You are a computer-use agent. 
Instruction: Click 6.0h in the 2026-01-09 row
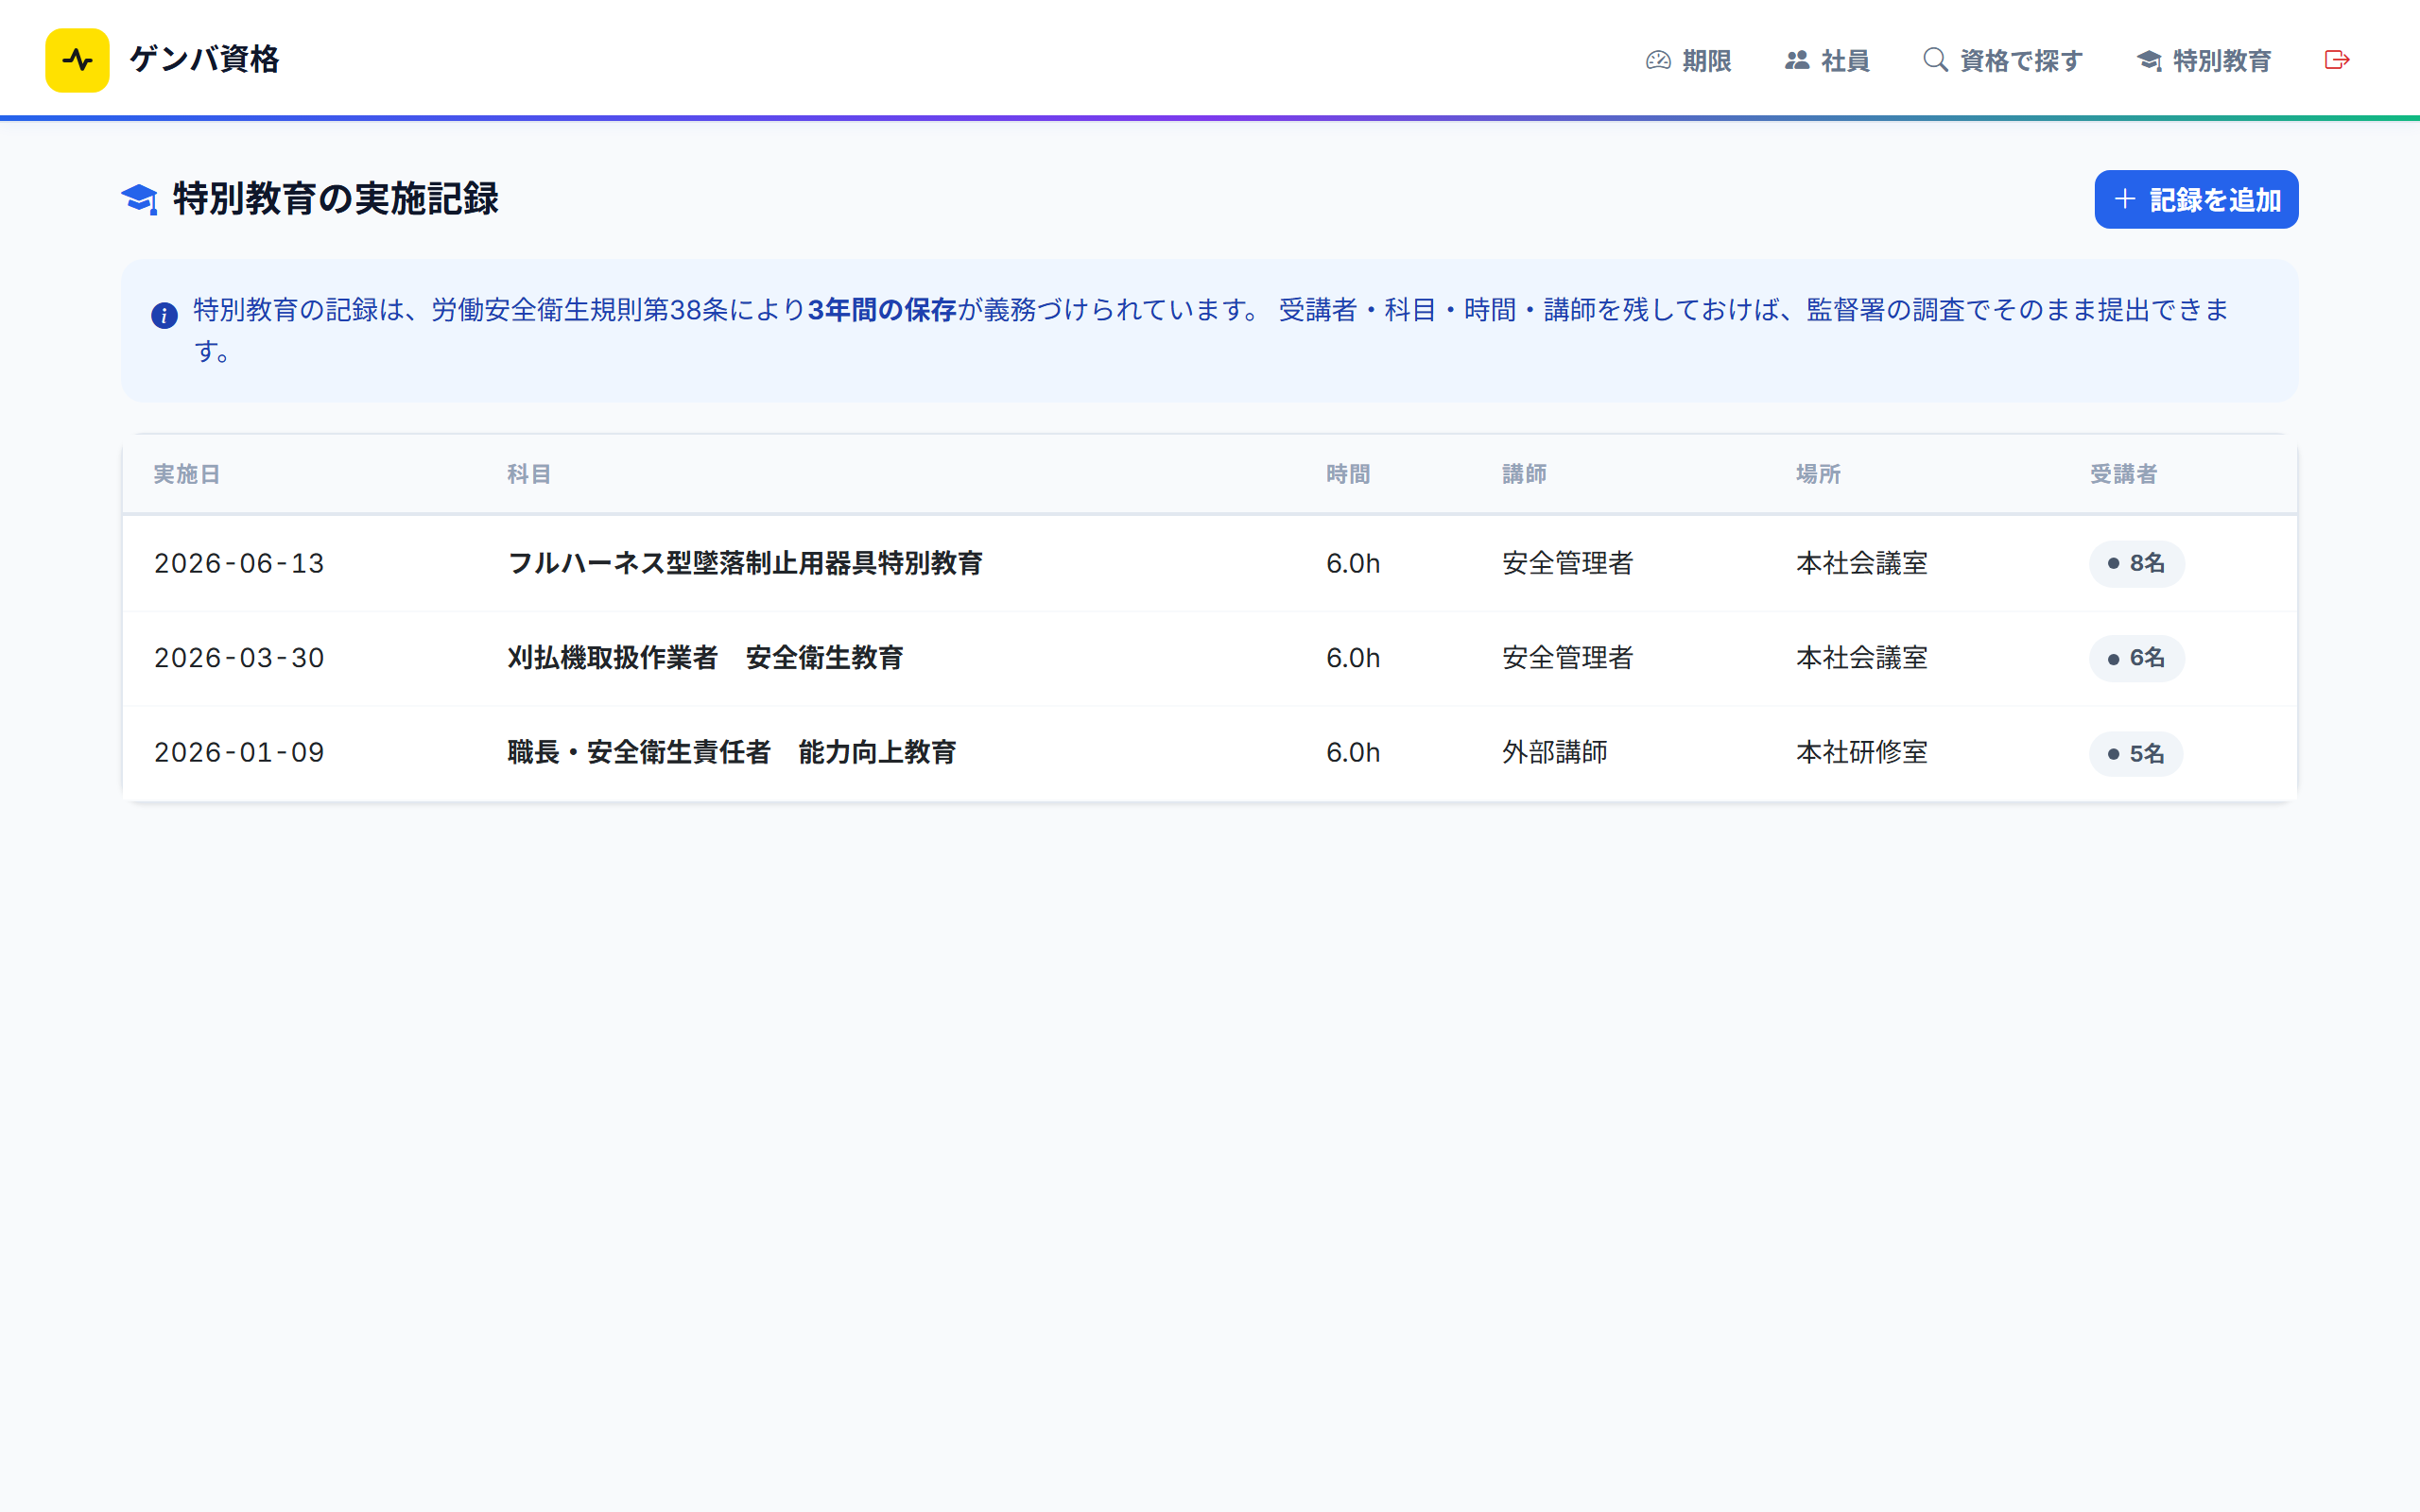[1353, 752]
